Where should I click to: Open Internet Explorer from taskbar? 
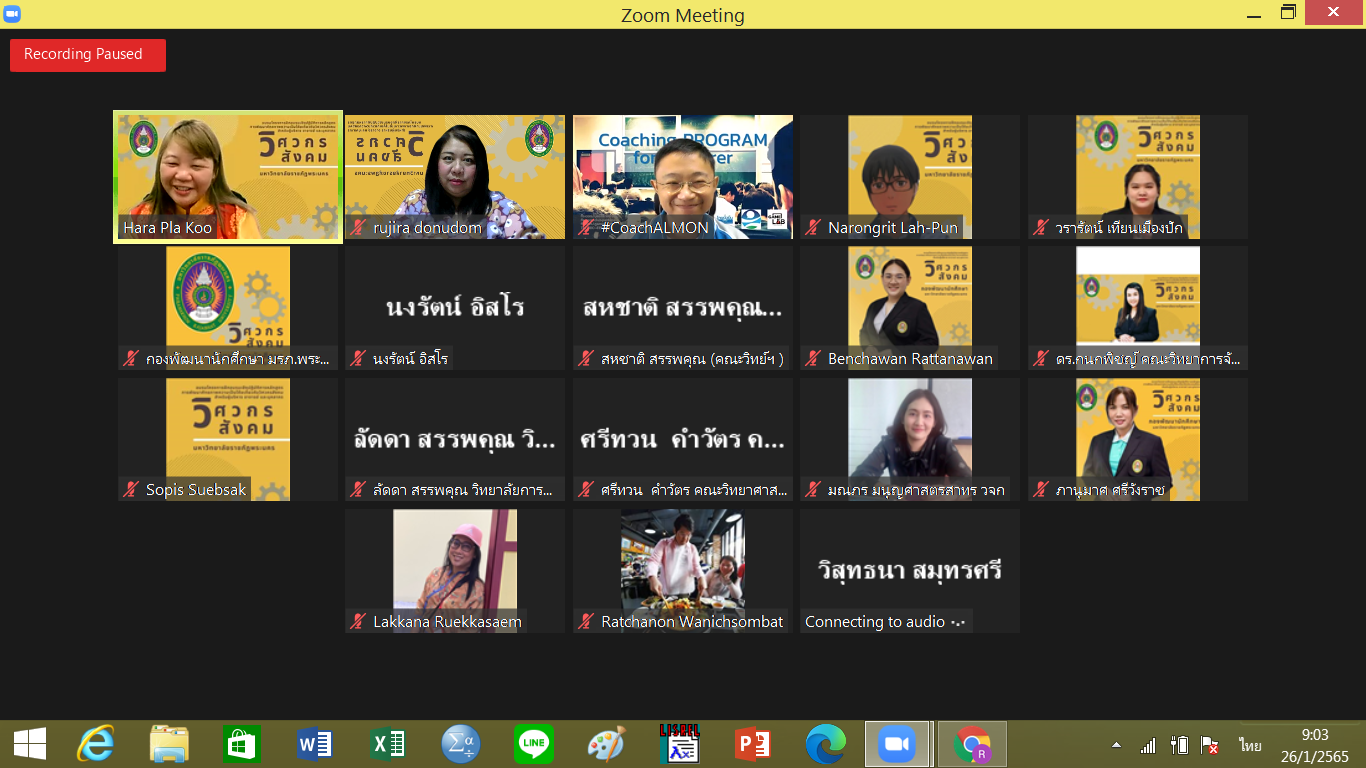(96, 744)
